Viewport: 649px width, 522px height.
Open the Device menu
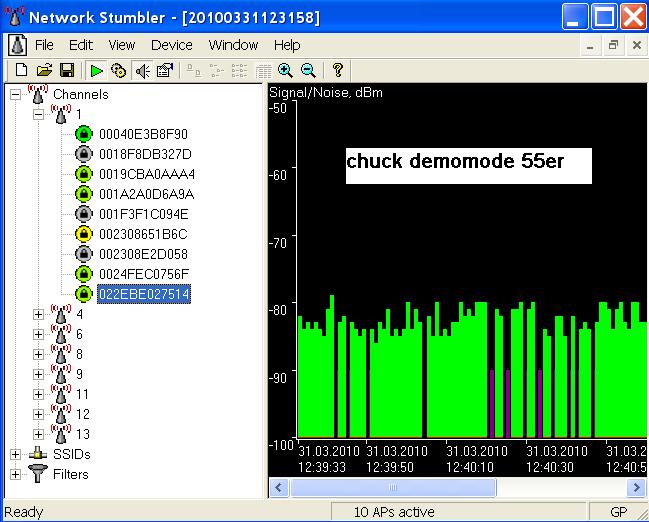172,45
